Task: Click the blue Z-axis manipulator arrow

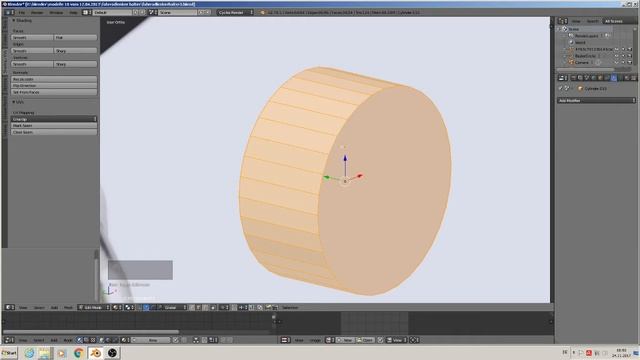Action: pyautogui.click(x=345, y=158)
